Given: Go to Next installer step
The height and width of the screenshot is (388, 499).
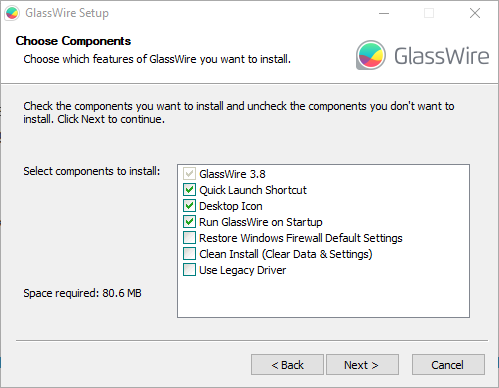Looking at the screenshot, I should [362, 365].
